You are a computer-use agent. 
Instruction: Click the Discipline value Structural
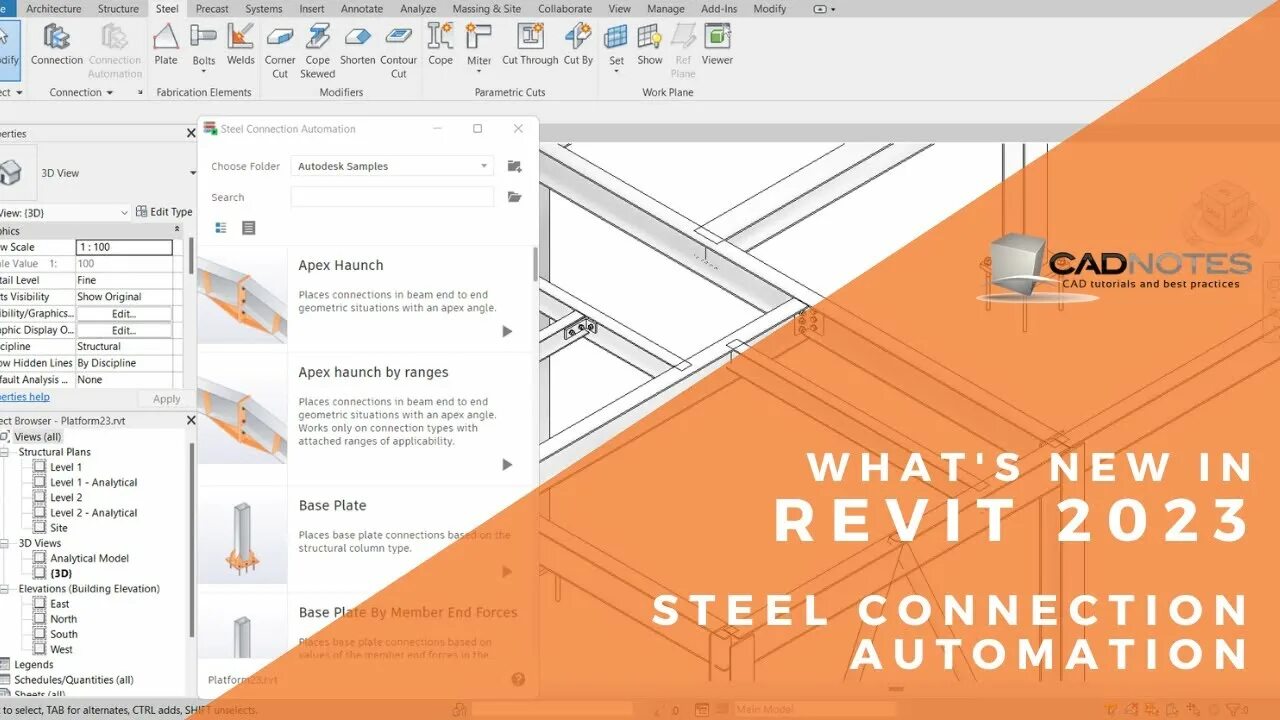(124, 346)
